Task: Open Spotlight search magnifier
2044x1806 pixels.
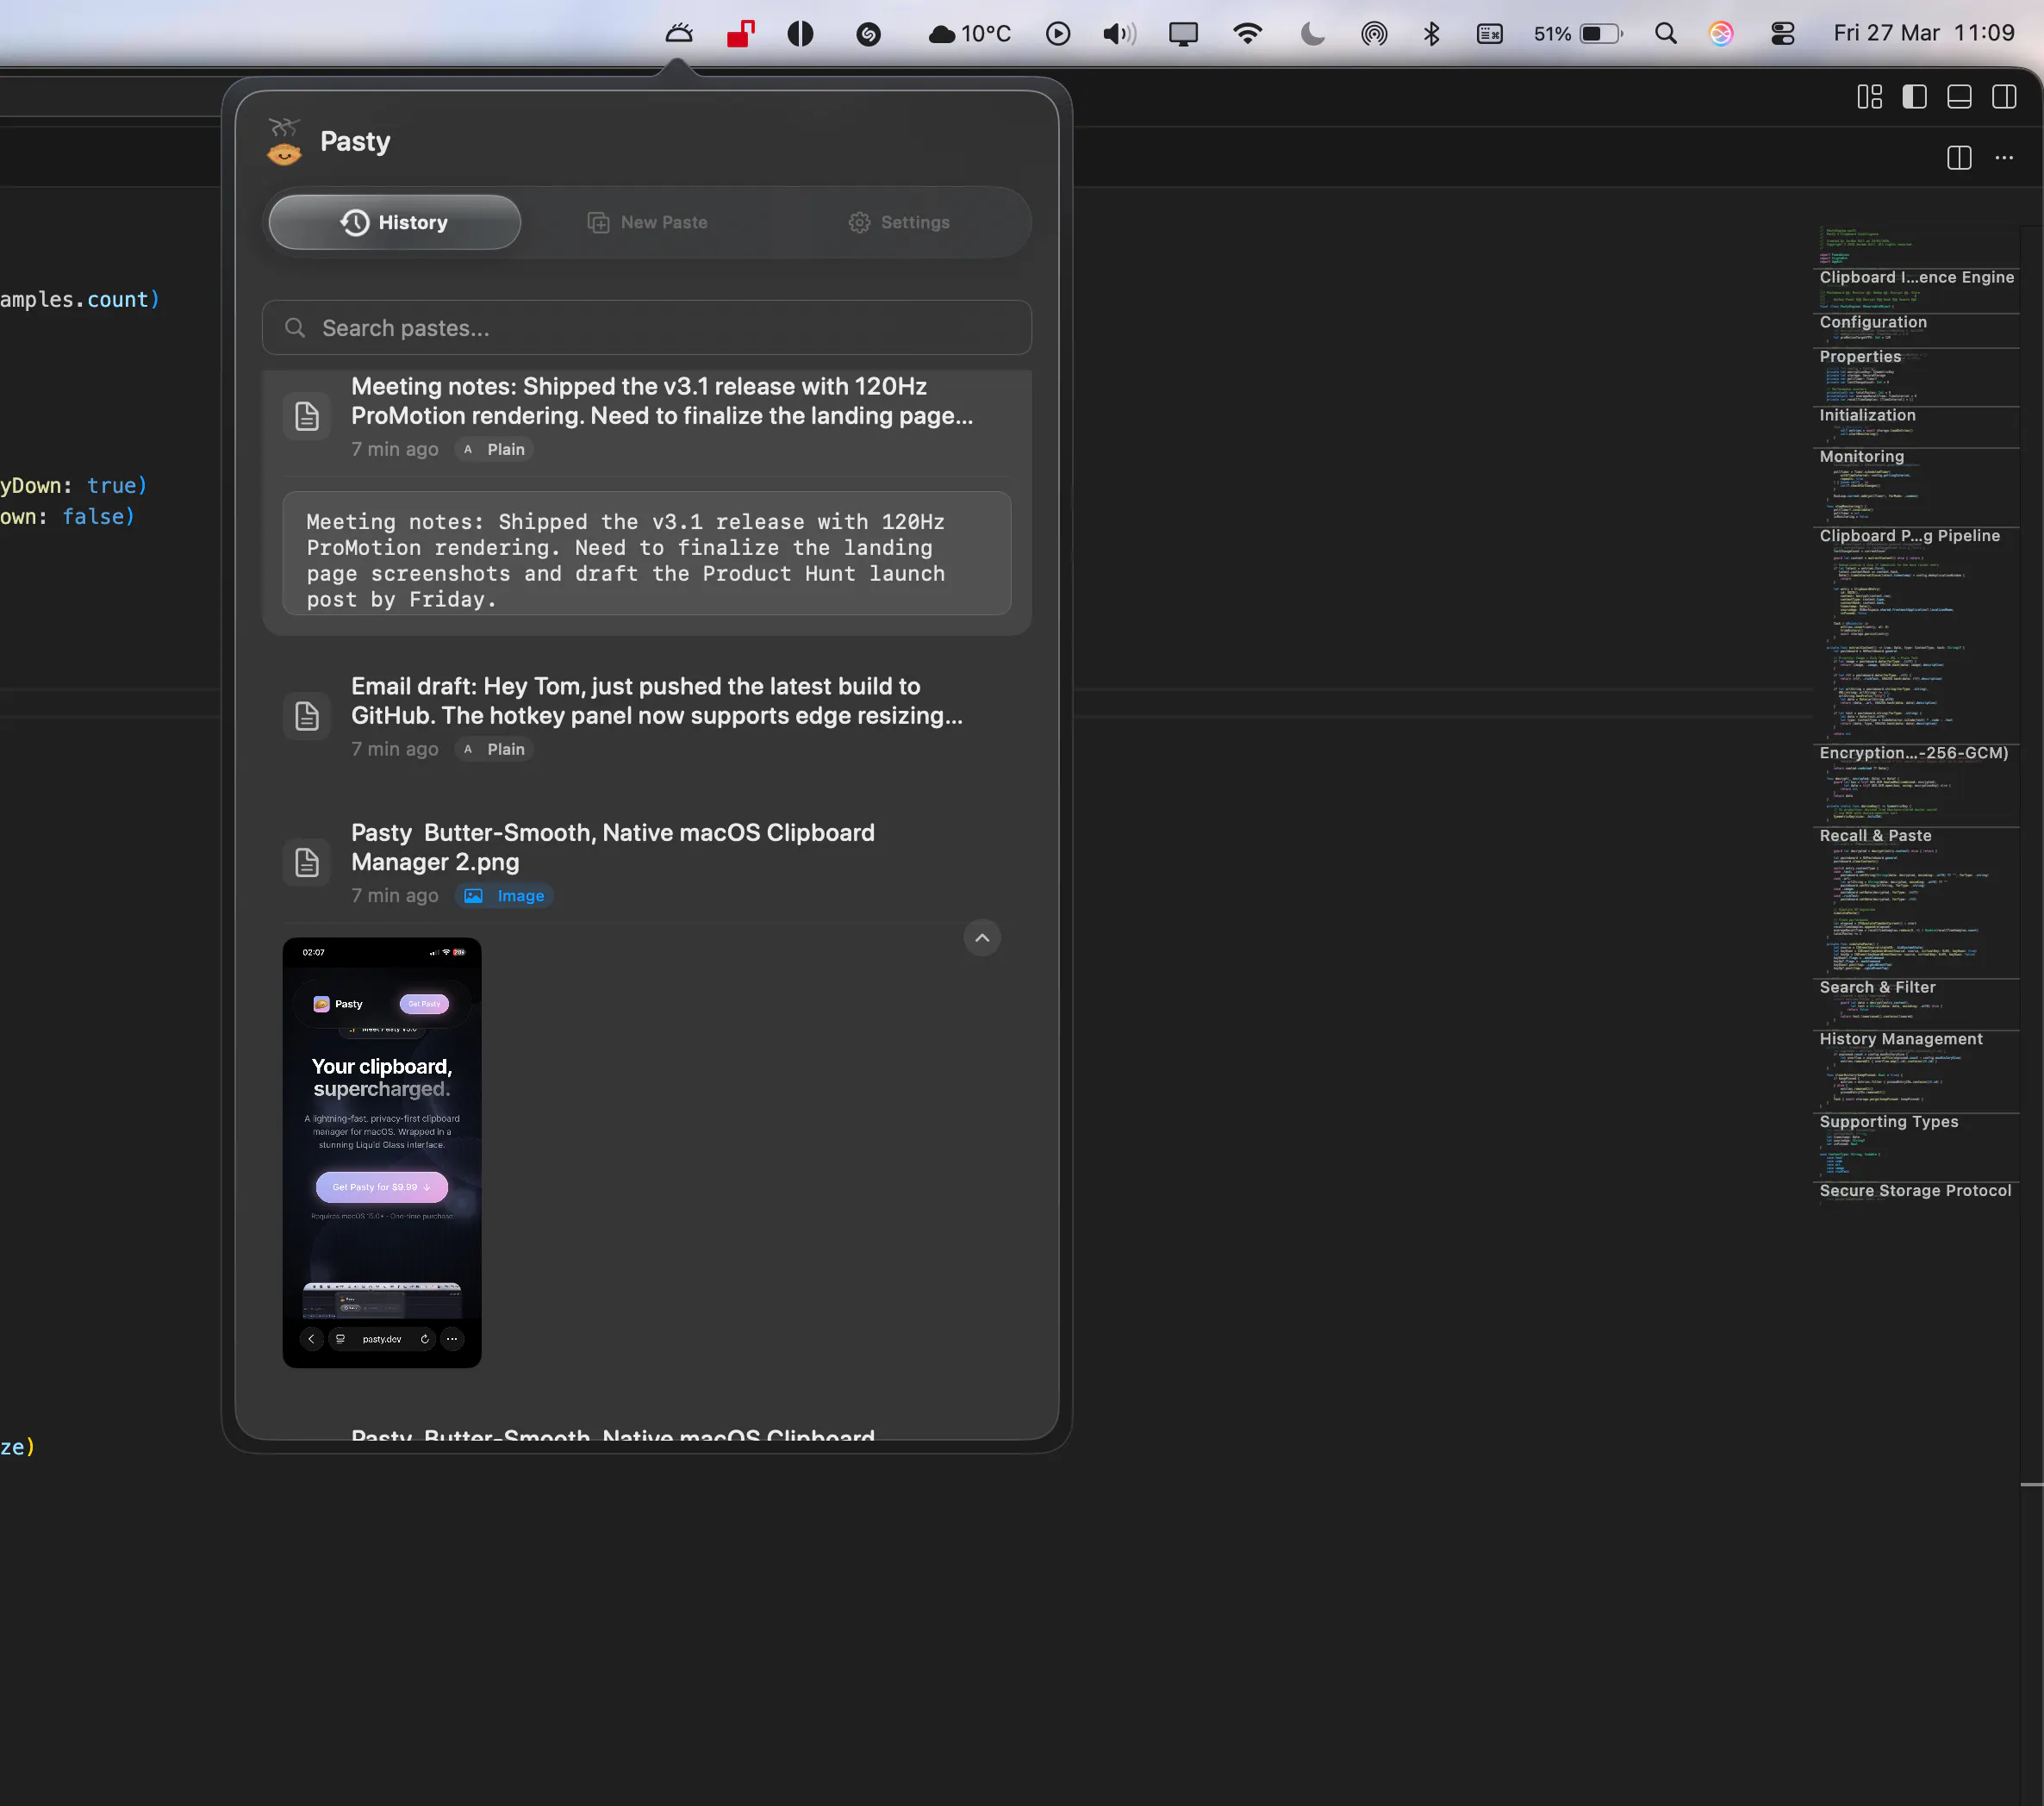Action: [1665, 34]
